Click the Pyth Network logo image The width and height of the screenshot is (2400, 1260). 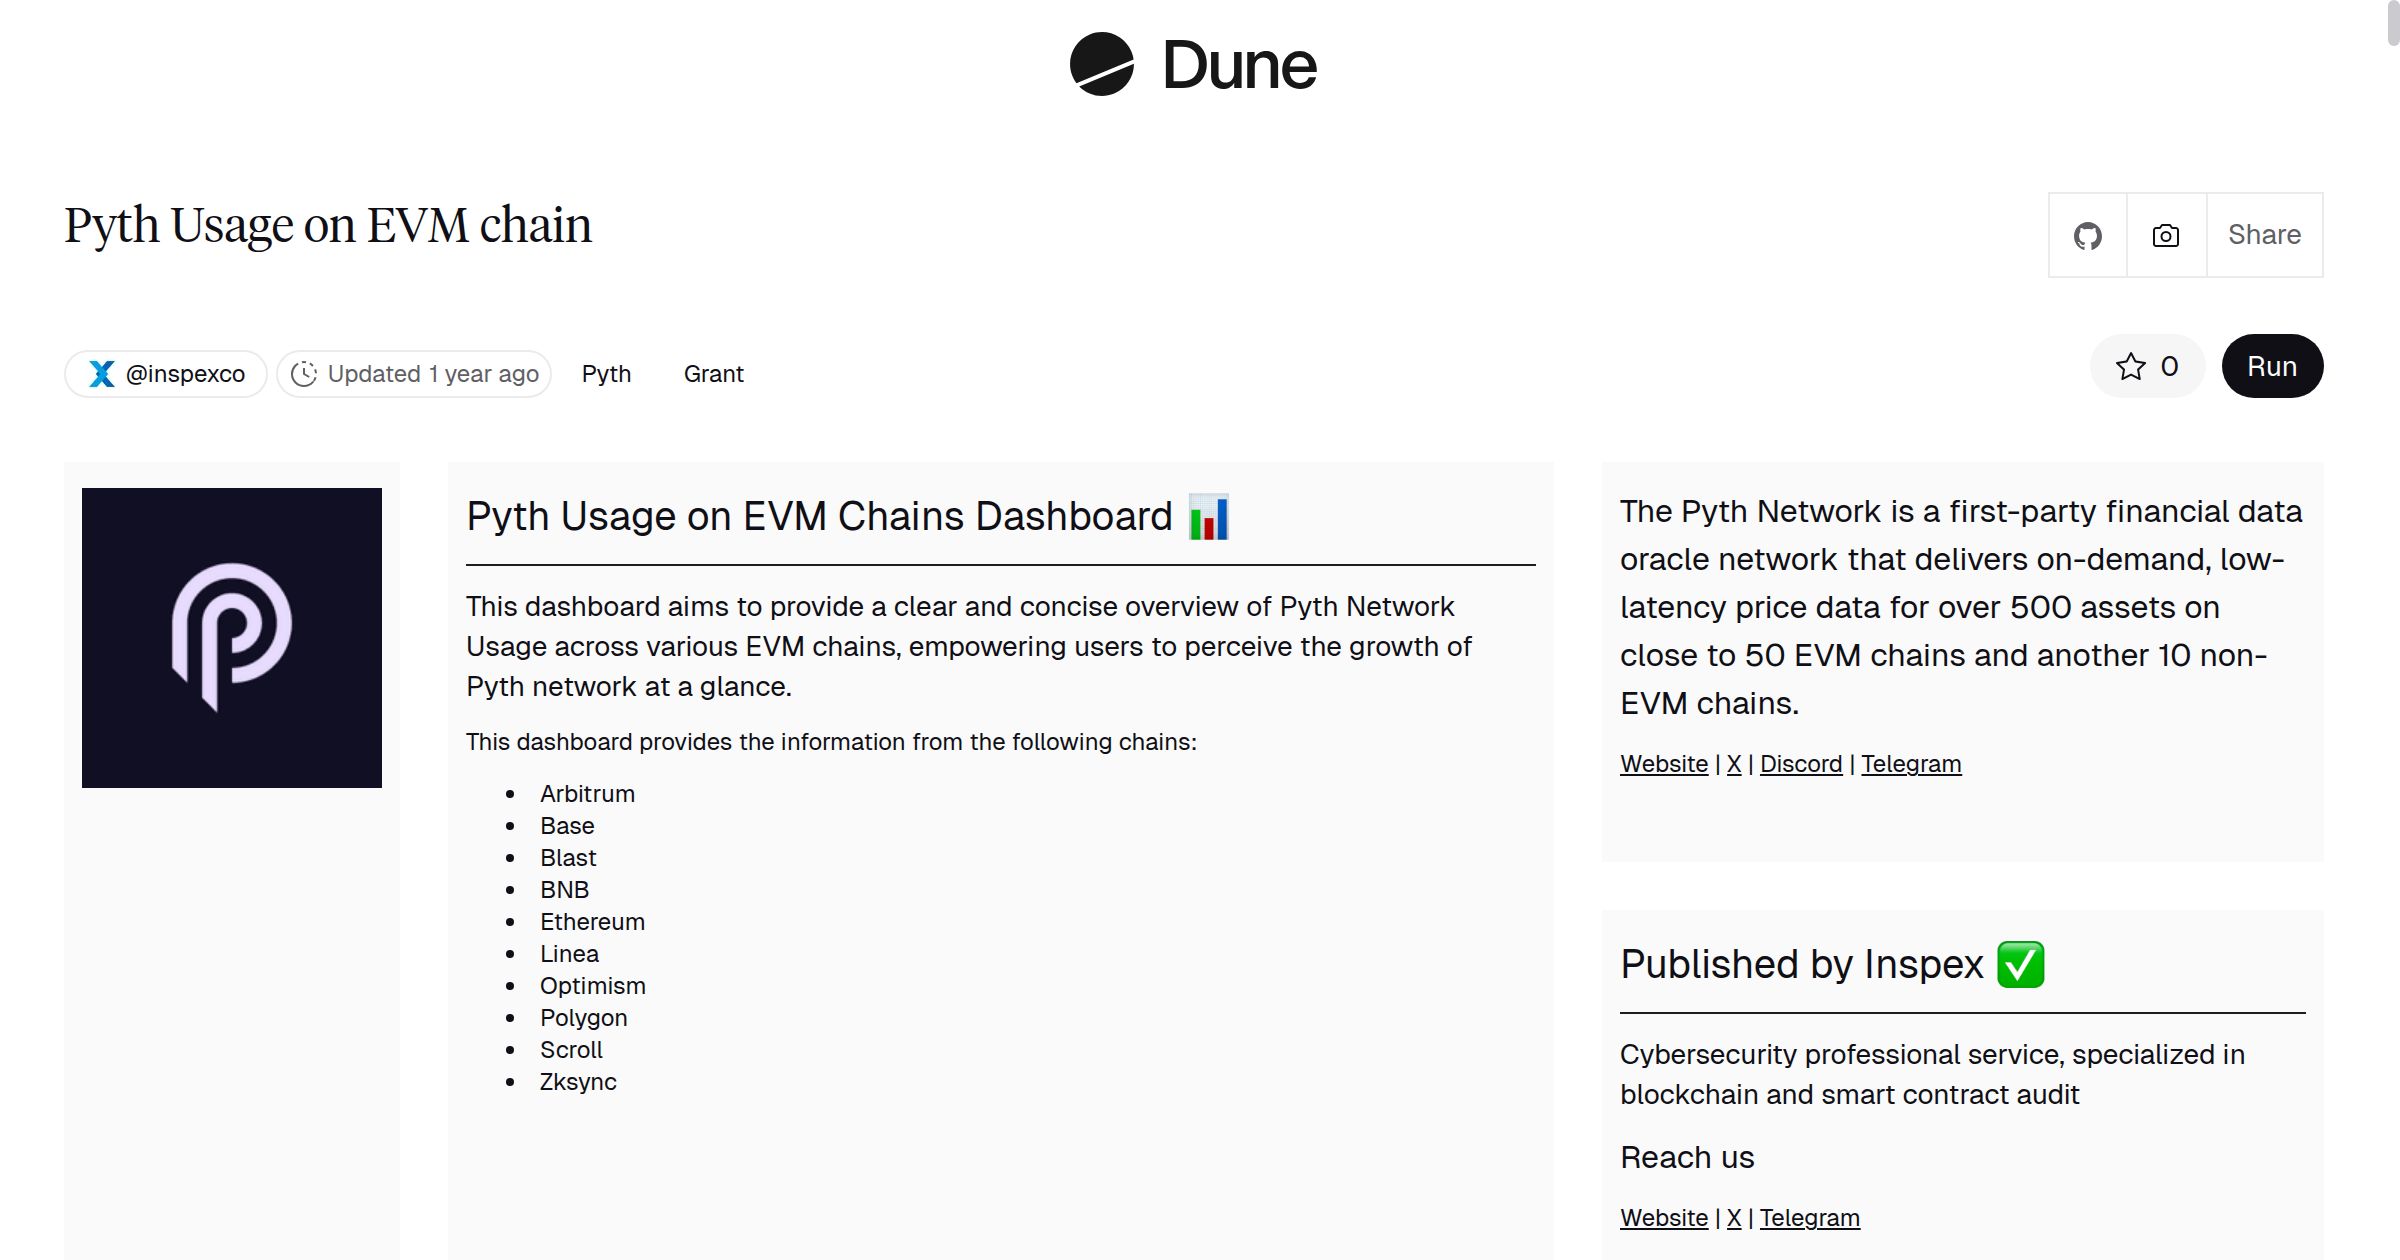click(231, 634)
